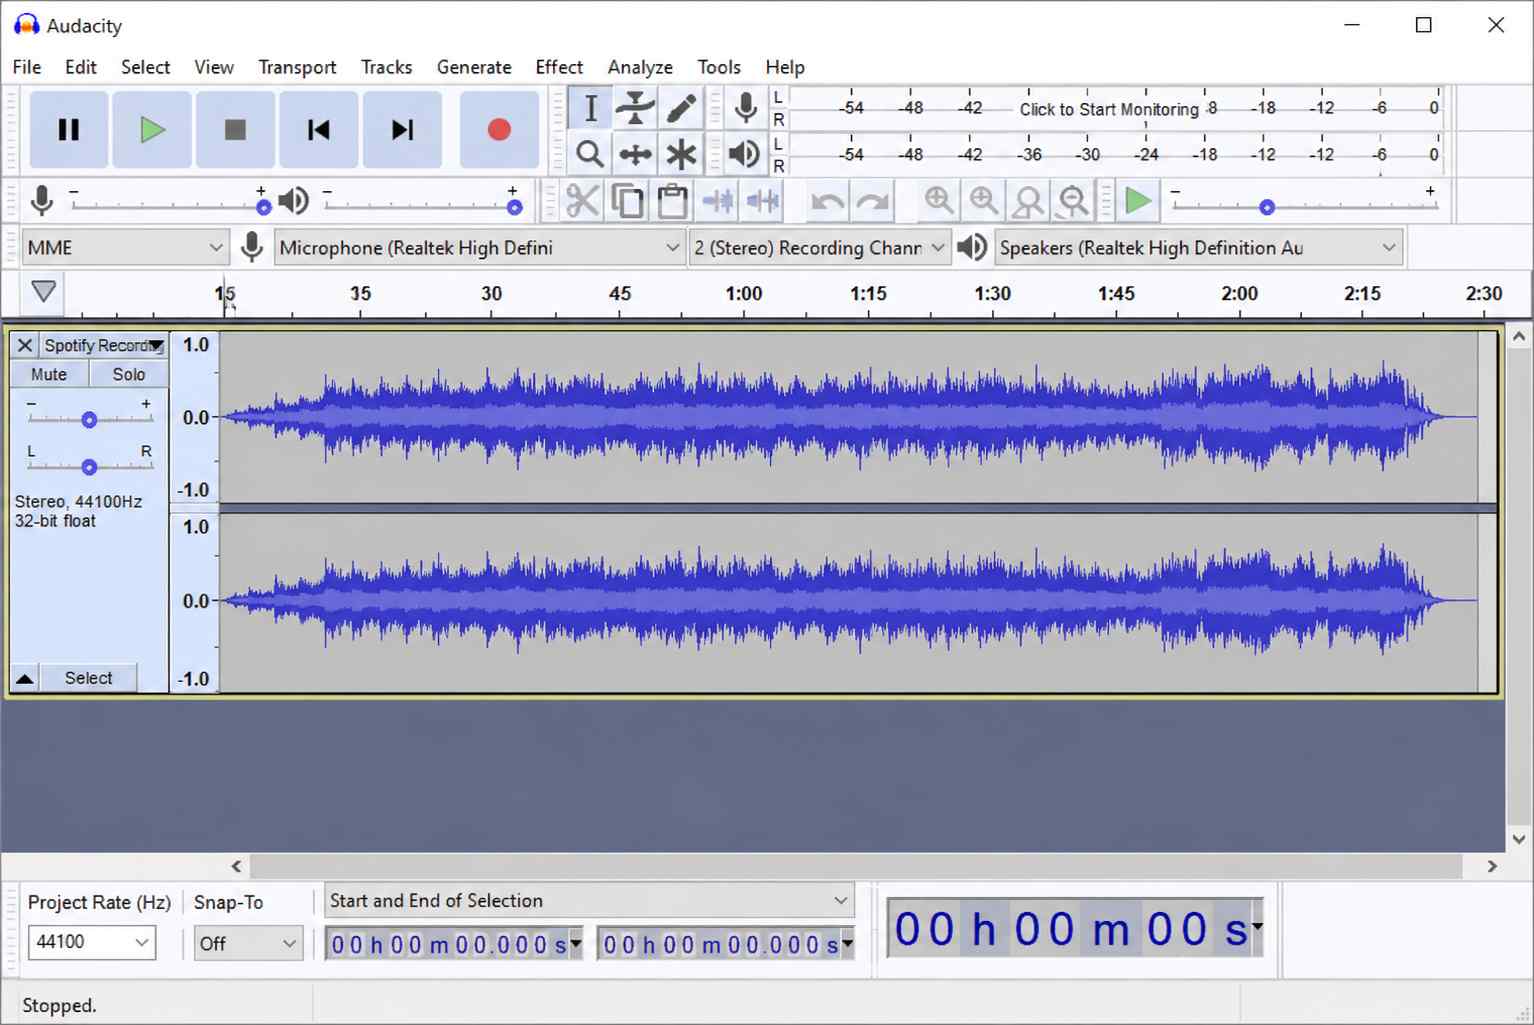Zoom Out on the waveform
1534x1025 pixels.
[x=983, y=201]
